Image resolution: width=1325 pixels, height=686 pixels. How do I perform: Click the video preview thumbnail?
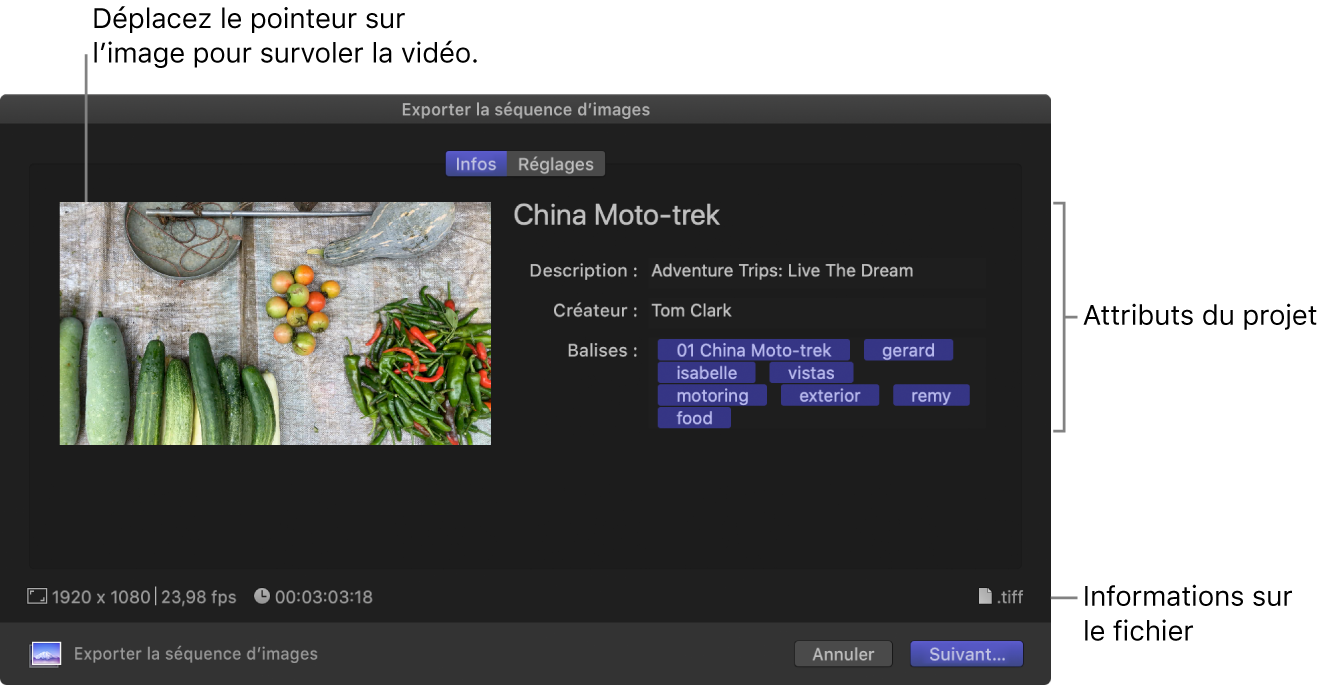tap(275, 322)
